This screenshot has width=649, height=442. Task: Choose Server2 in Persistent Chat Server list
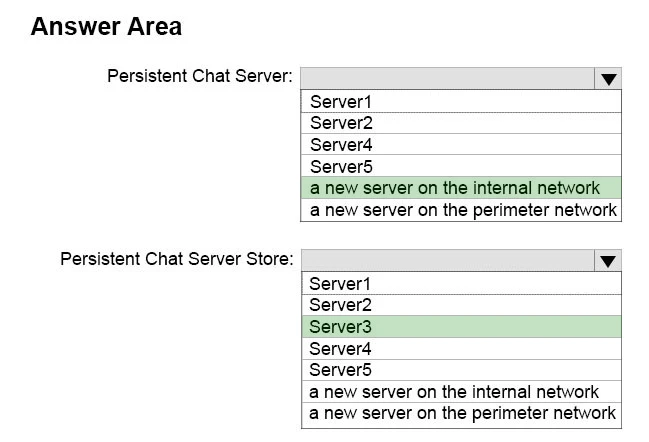[x=460, y=123]
